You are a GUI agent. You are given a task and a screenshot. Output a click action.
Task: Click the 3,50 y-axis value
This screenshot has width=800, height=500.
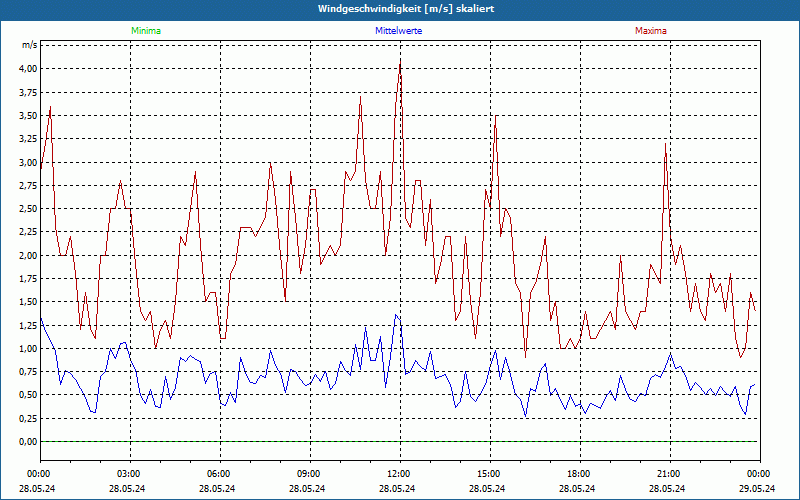tap(28, 116)
